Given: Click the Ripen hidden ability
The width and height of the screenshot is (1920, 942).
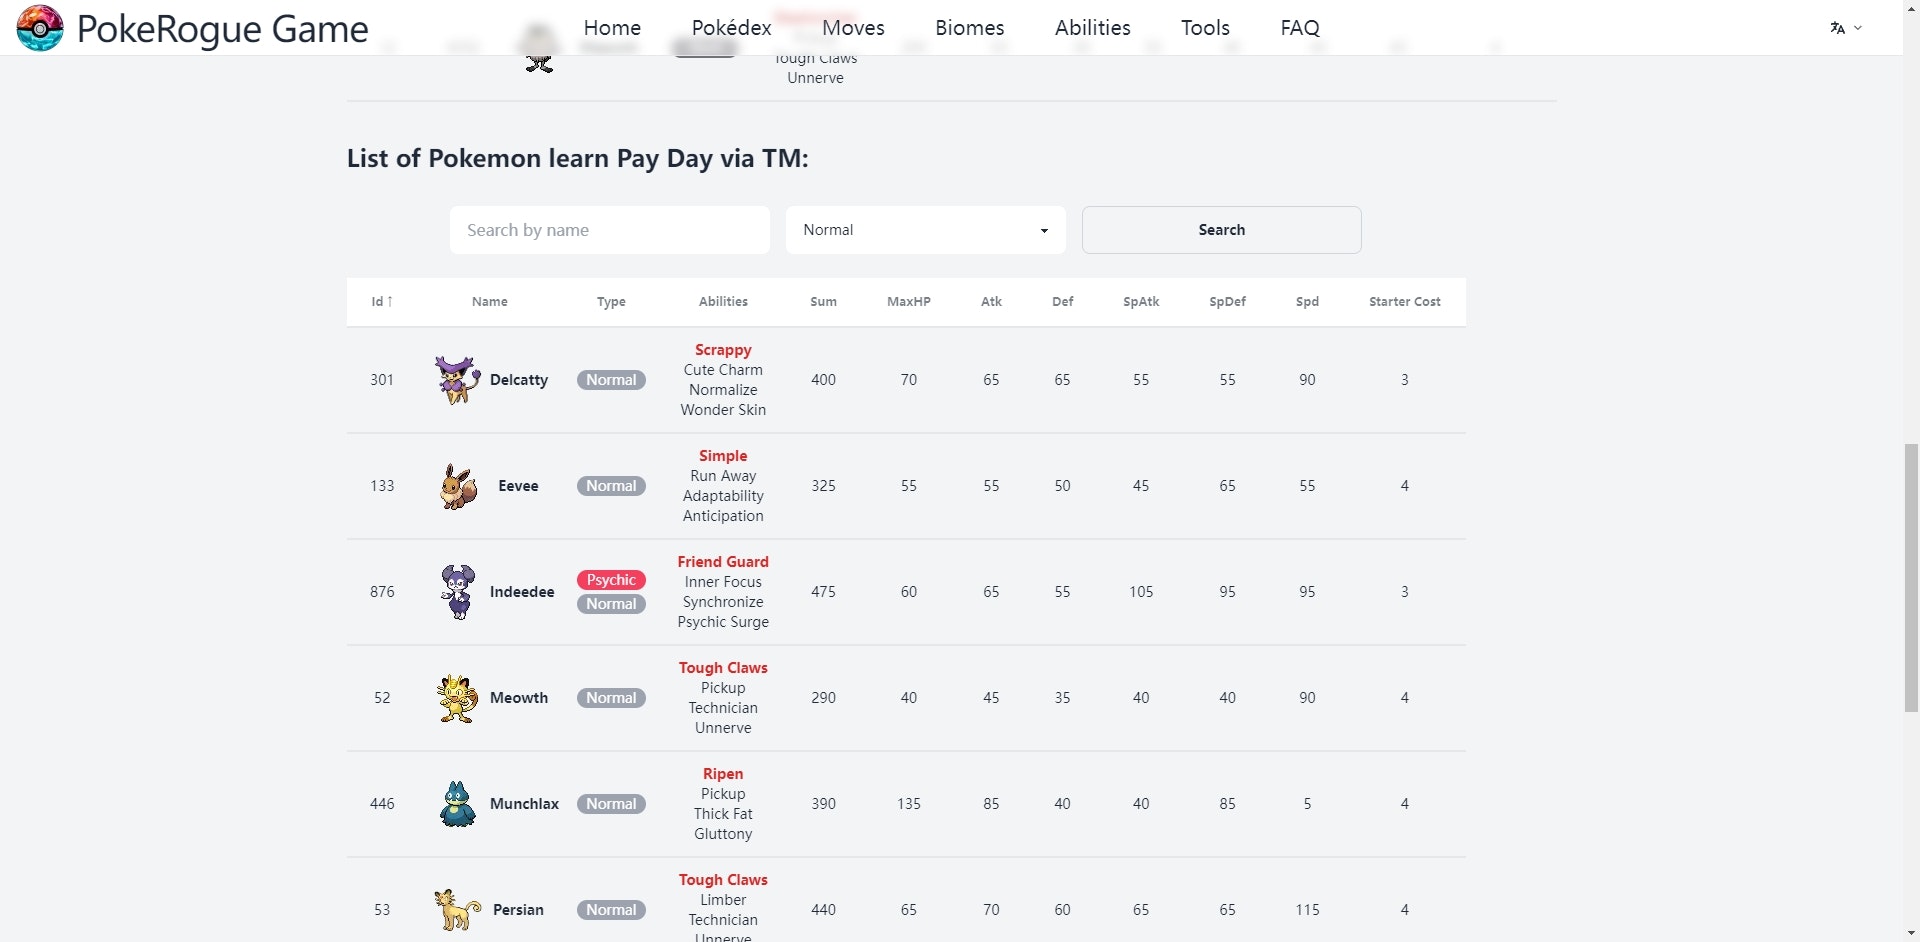Looking at the screenshot, I should pos(723,774).
